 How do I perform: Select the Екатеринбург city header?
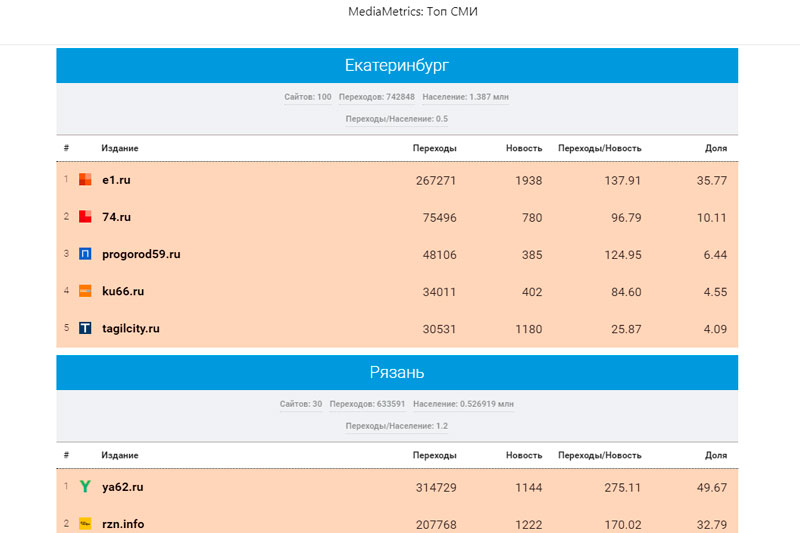click(397, 66)
